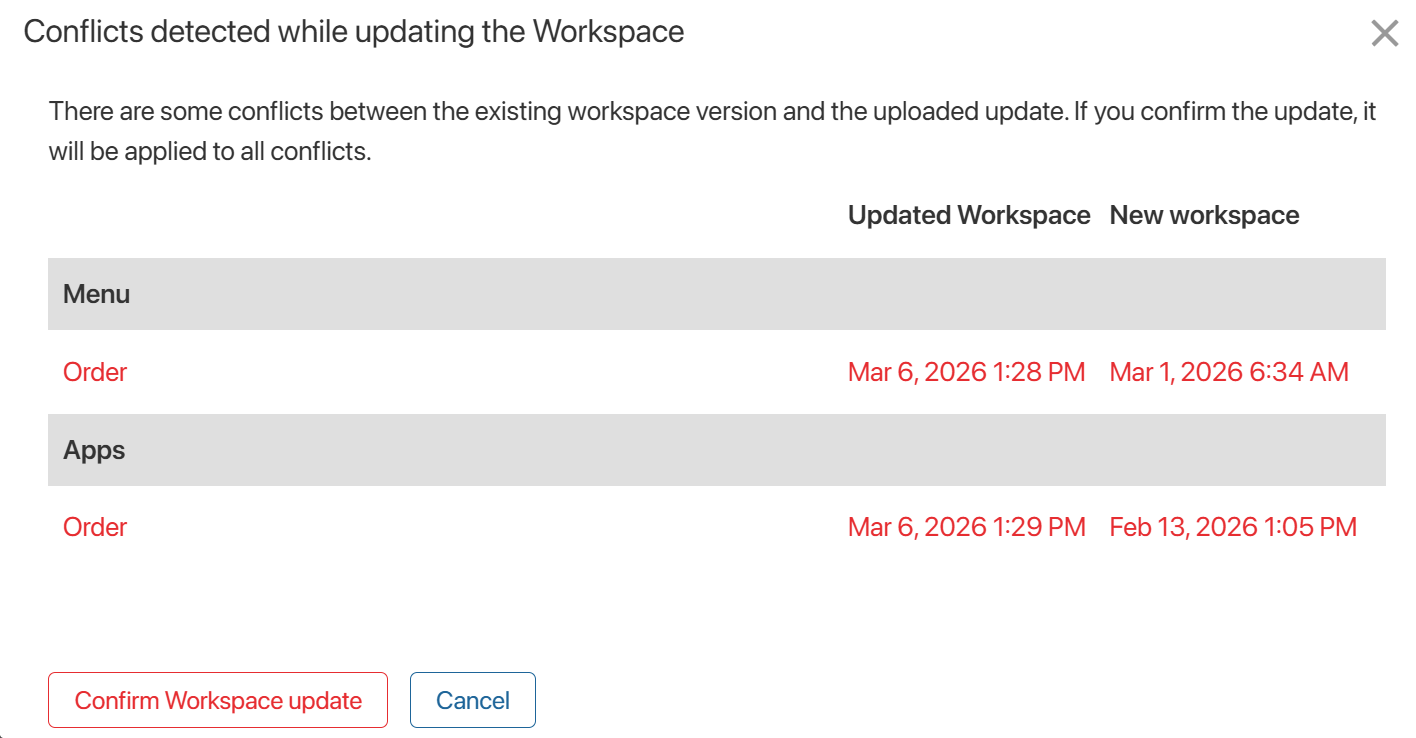Confirm the update to resolve all conflicts

[217, 700]
